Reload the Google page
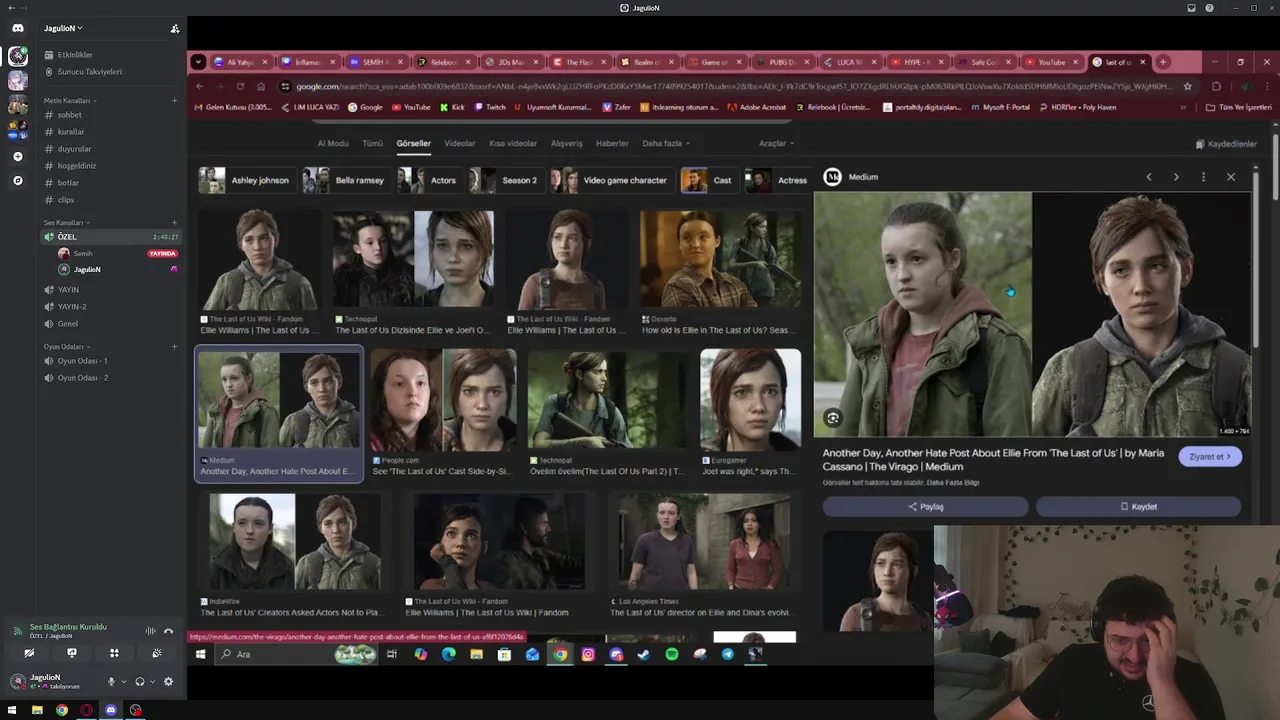 tap(240, 86)
